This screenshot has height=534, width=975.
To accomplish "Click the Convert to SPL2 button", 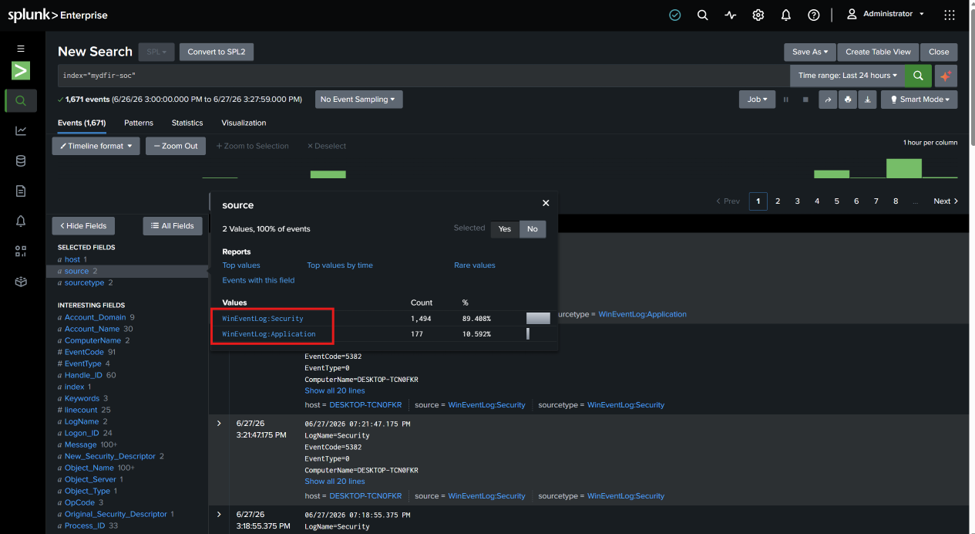I will coord(216,52).
